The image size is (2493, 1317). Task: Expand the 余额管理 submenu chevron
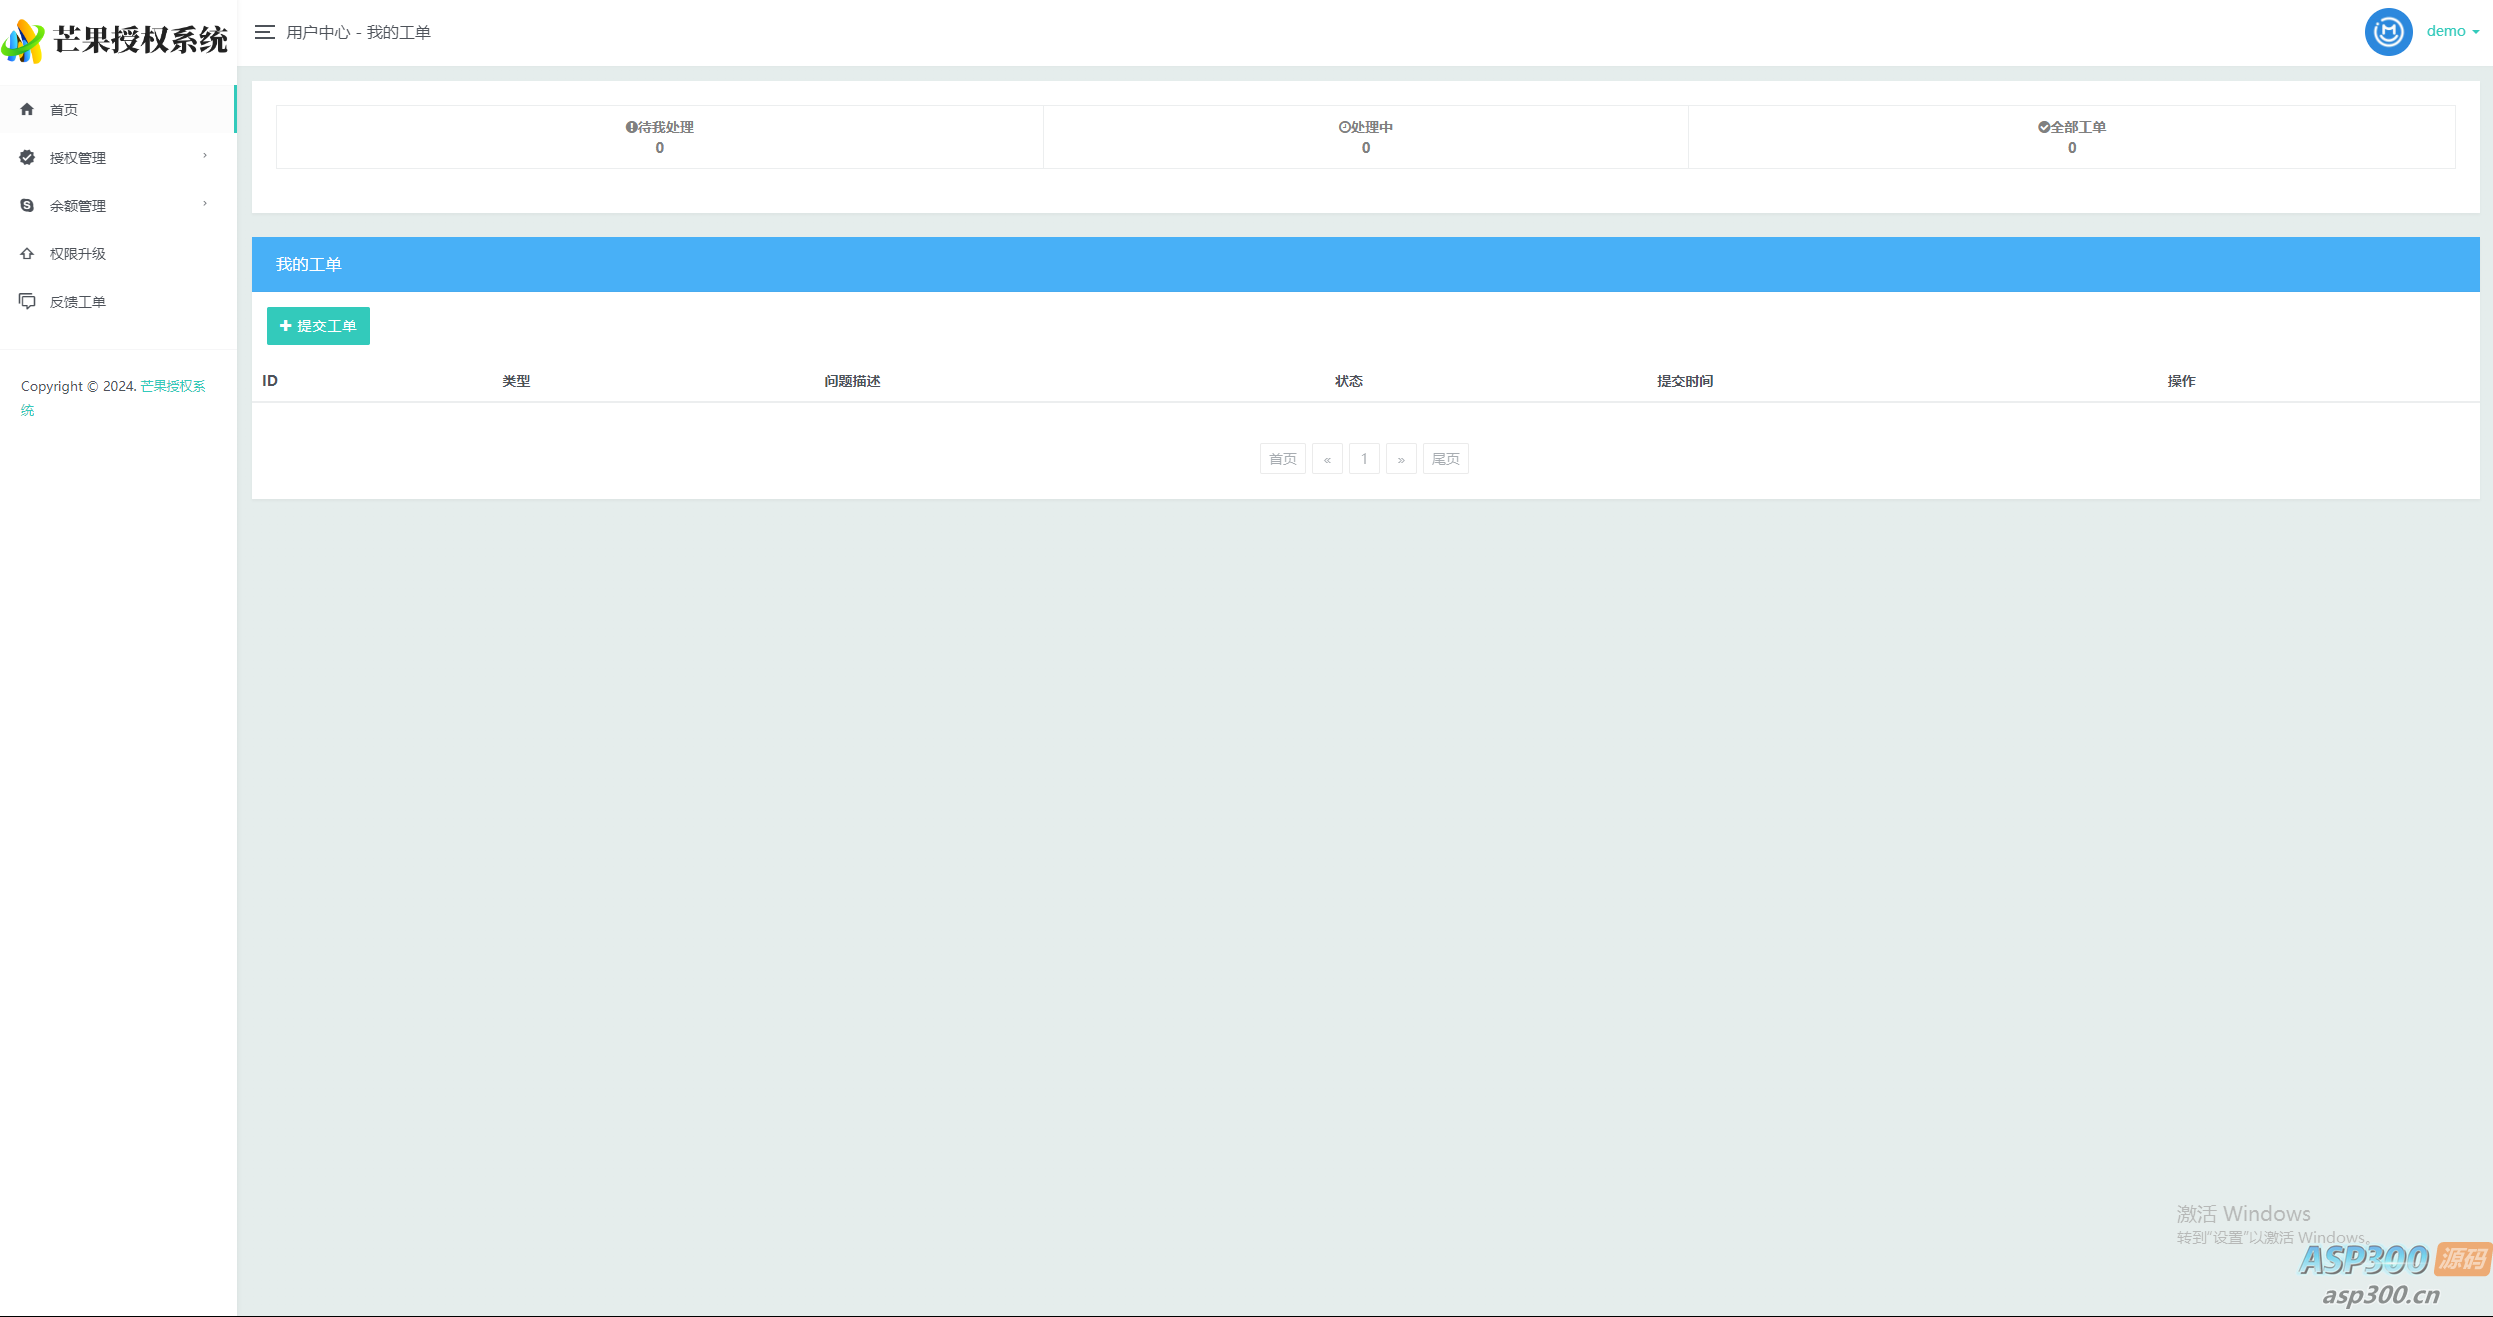205,204
